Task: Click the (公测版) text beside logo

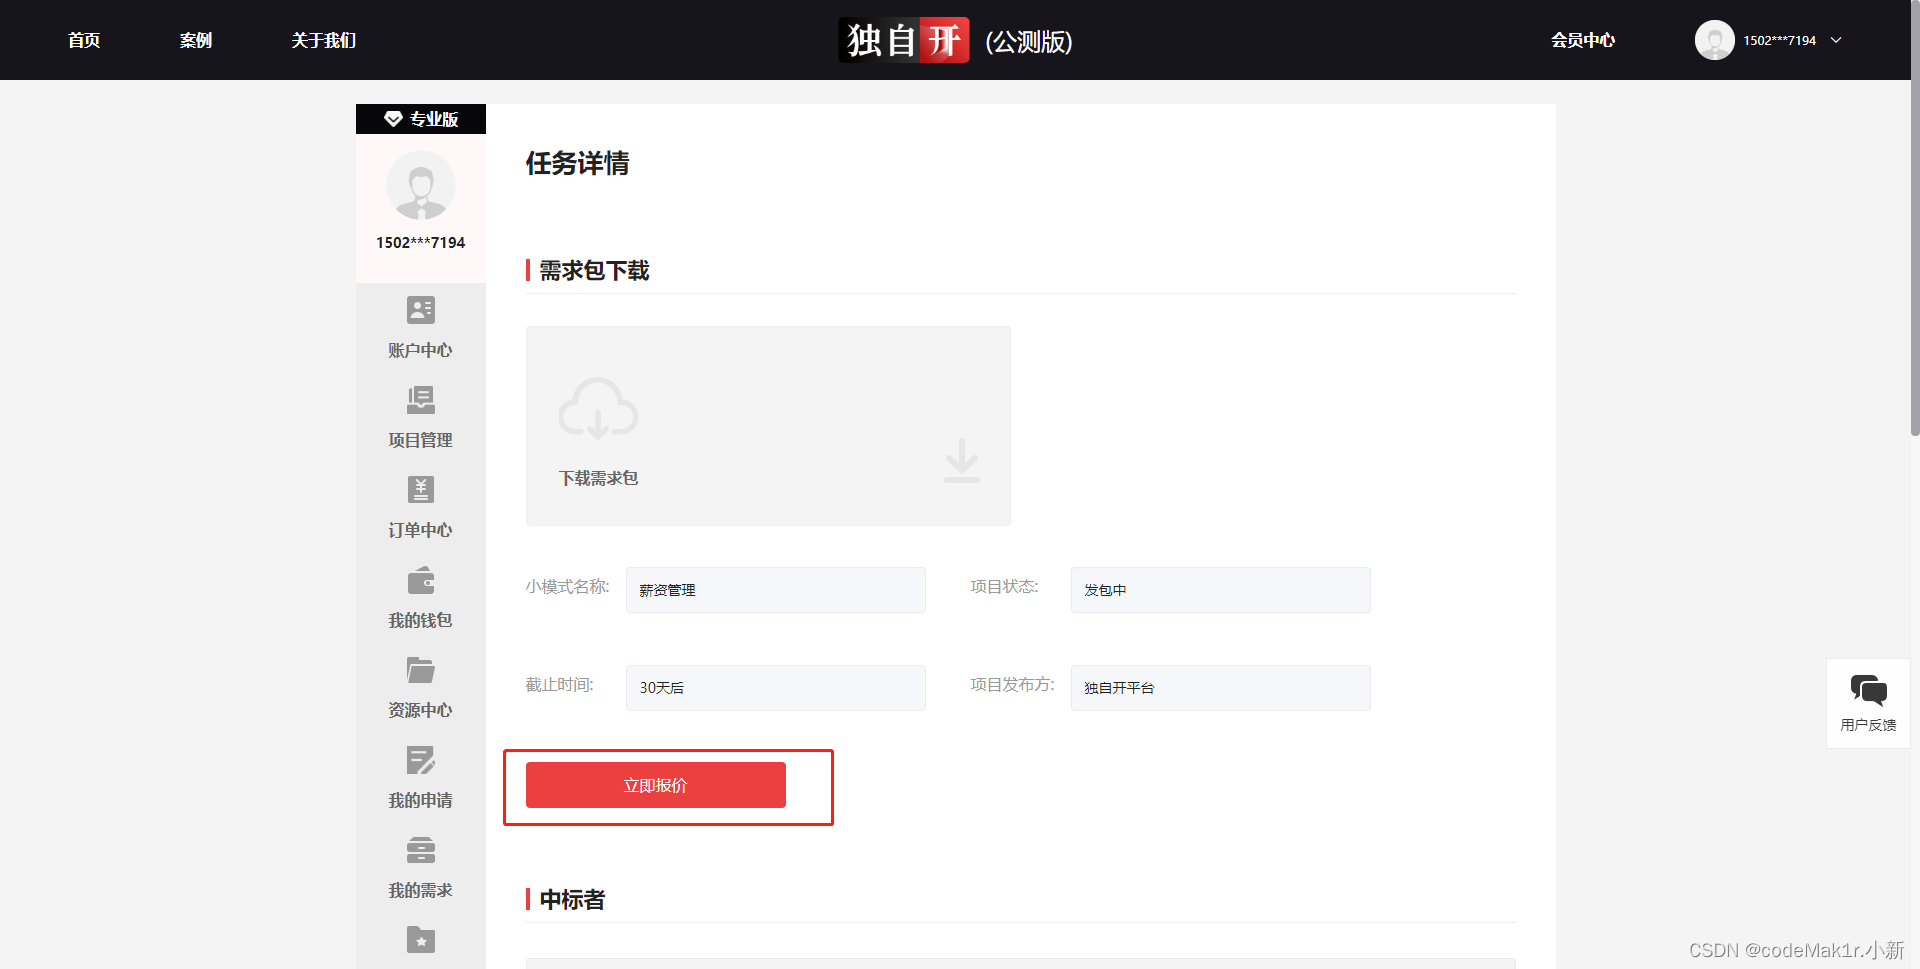Action: click(x=1029, y=42)
